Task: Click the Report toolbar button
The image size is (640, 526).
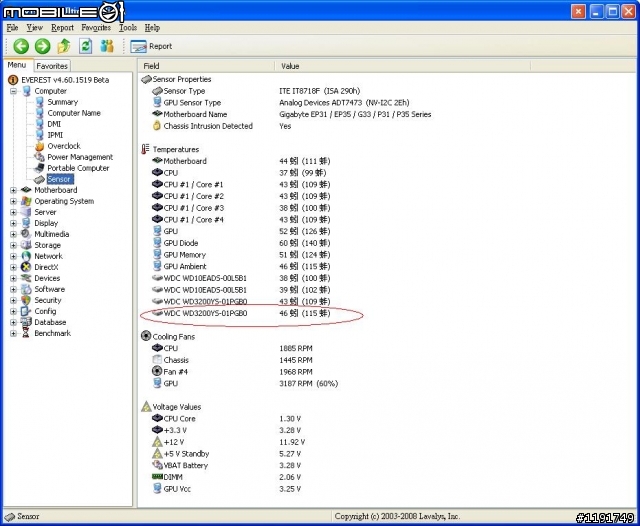Action: click(151, 47)
